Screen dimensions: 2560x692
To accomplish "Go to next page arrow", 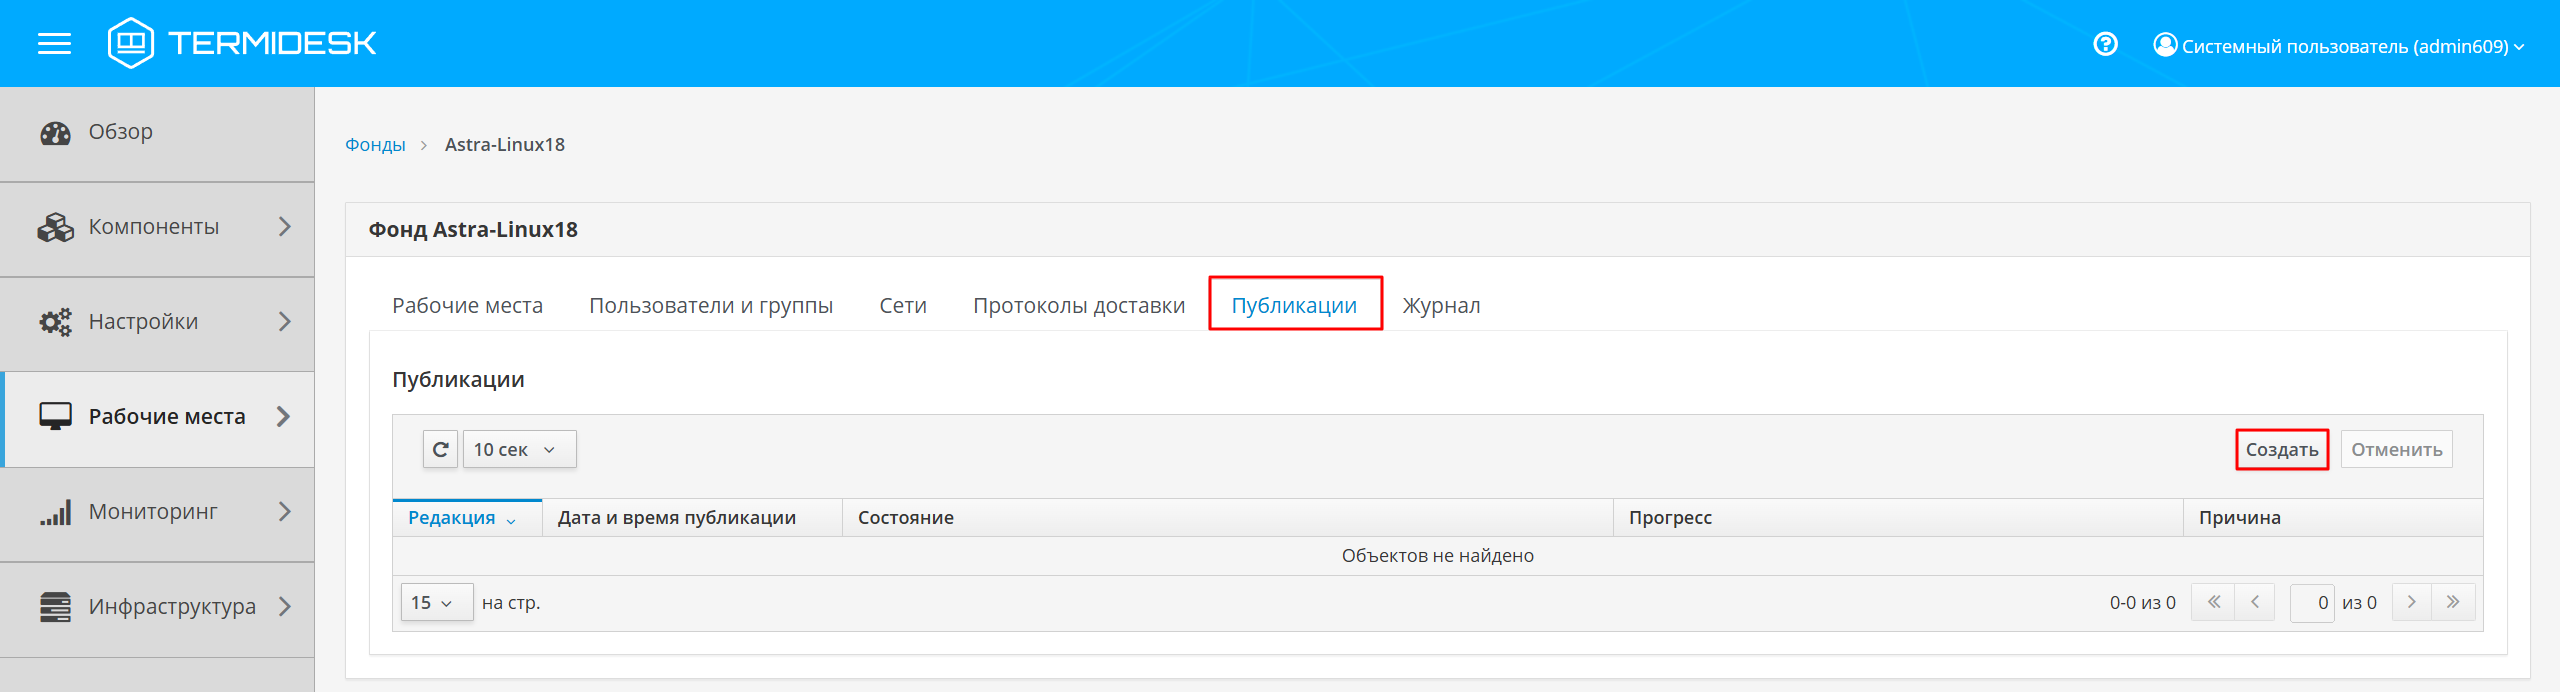I will (2411, 603).
